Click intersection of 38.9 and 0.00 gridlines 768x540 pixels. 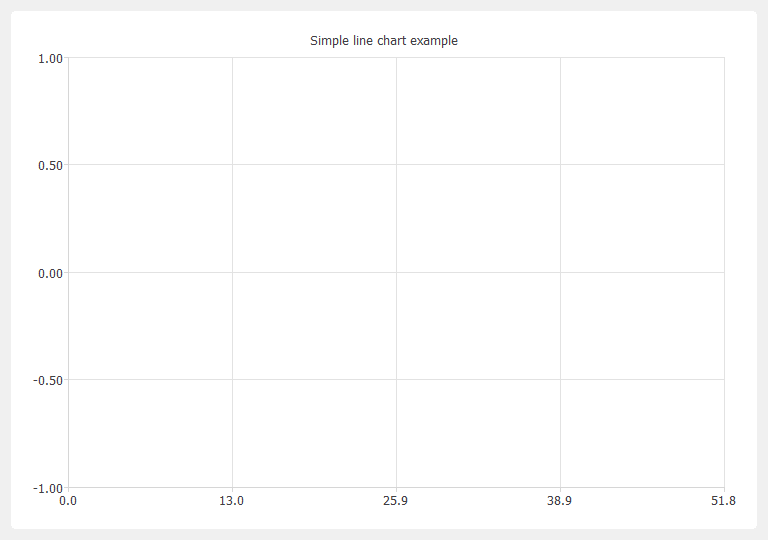tap(560, 272)
